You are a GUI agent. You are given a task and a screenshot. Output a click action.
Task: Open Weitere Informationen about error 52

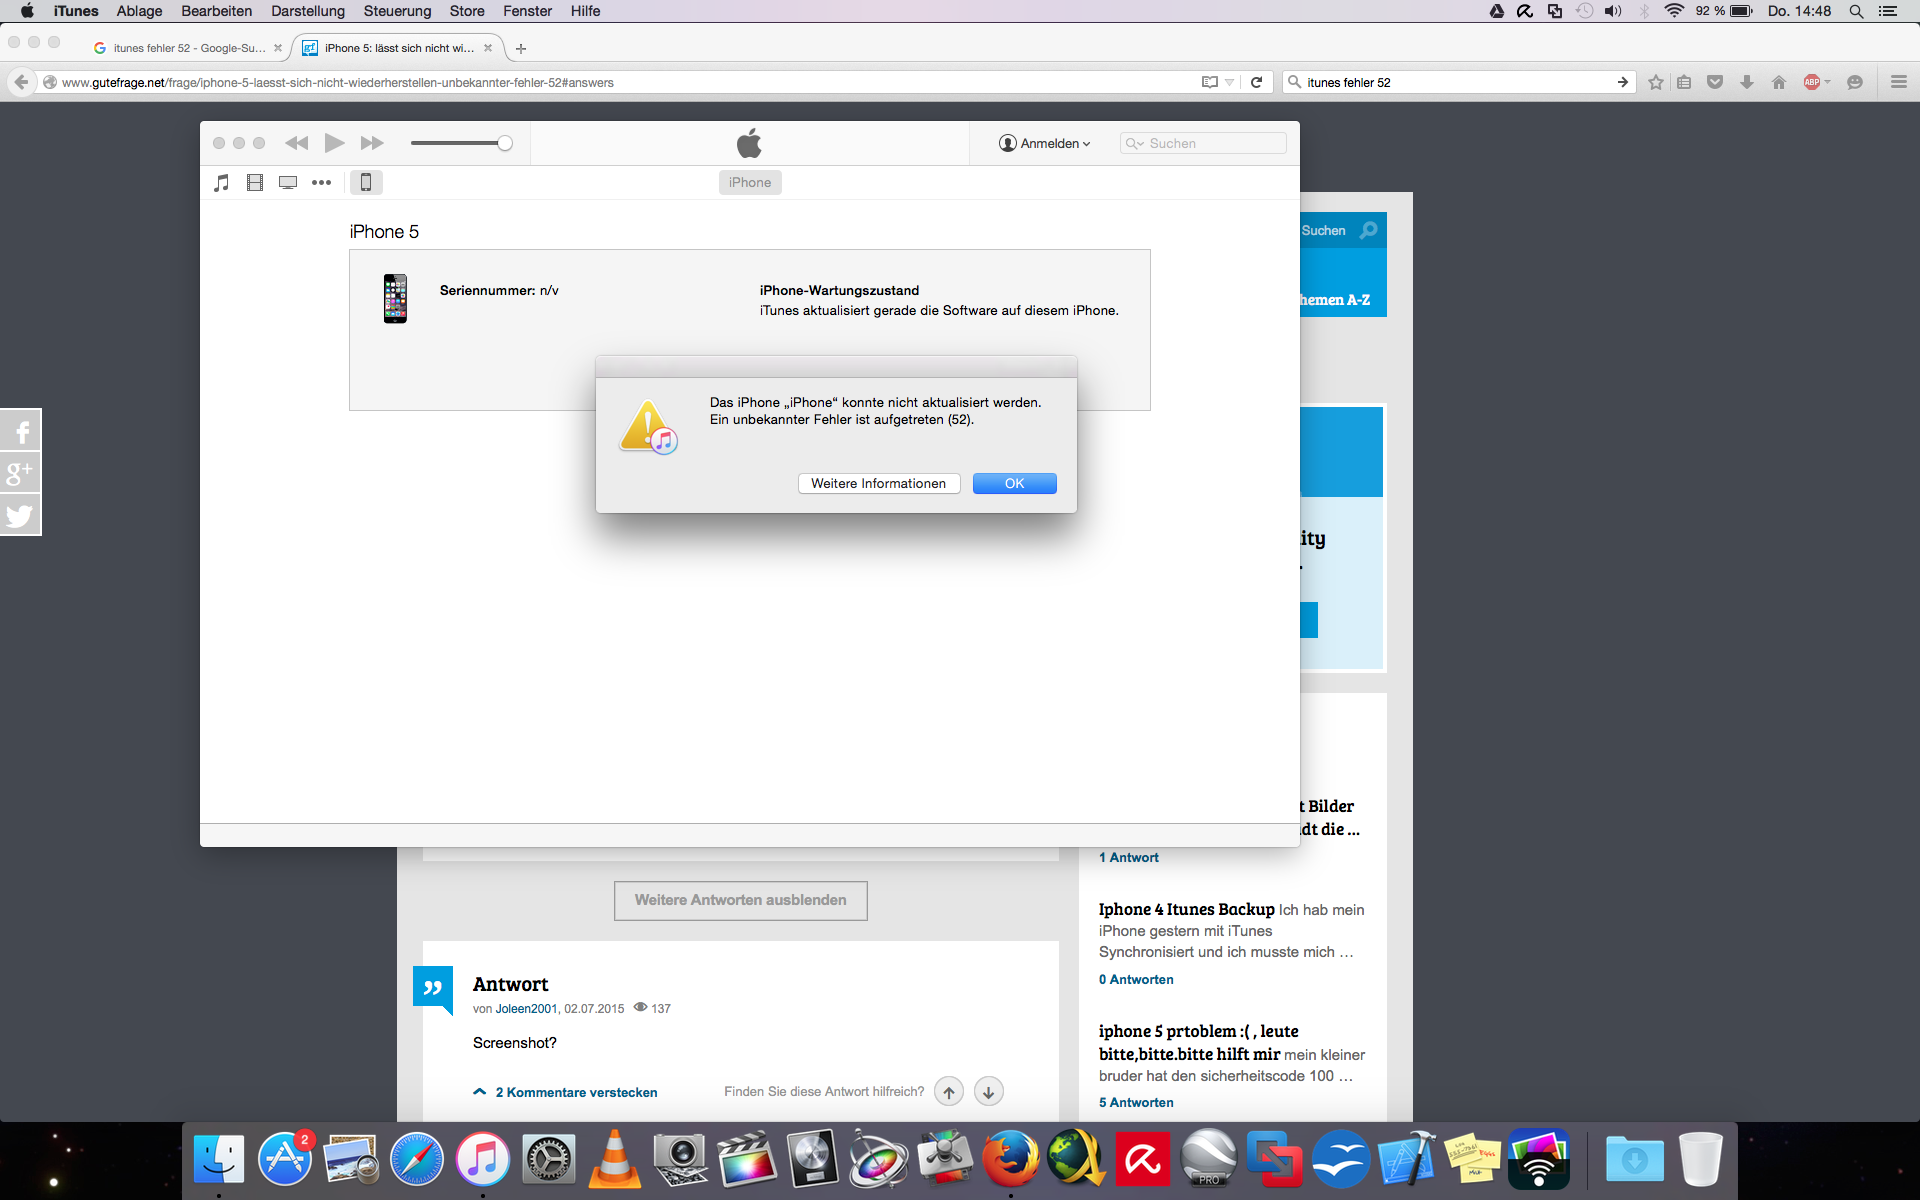pyautogui.click(x=879, y=484)
